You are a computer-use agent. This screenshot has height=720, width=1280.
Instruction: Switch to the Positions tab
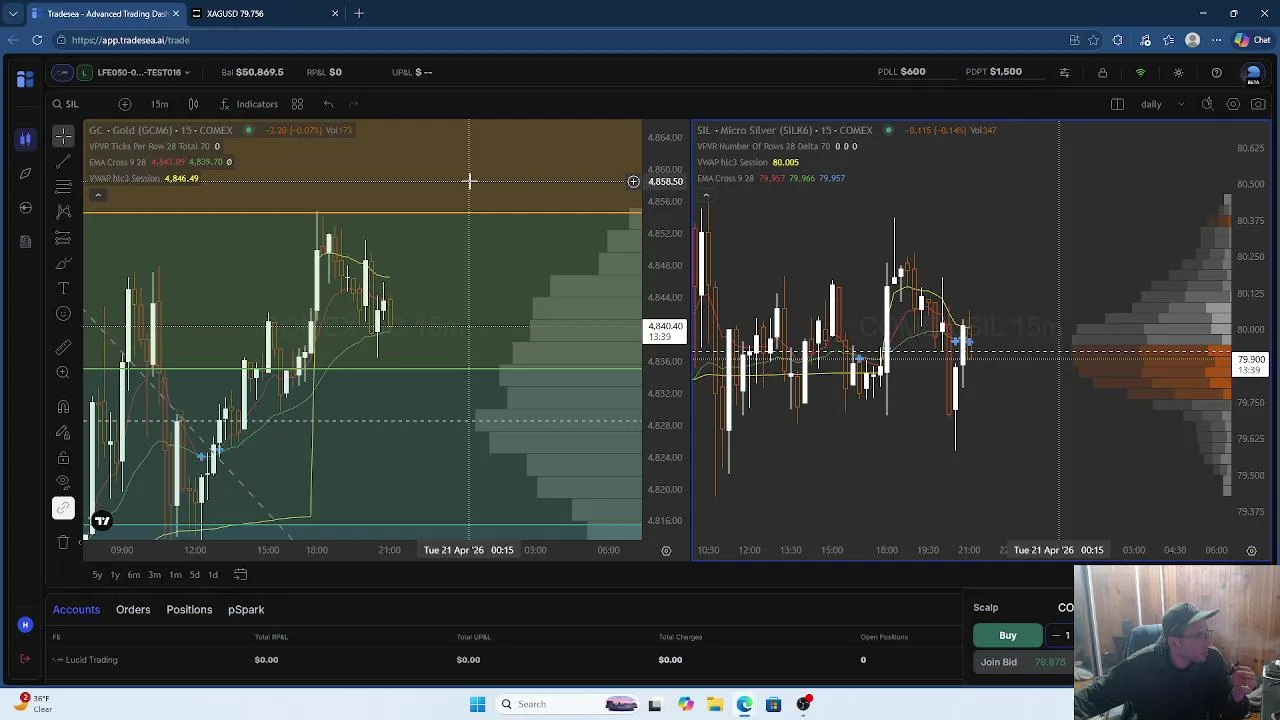point(189,609)
